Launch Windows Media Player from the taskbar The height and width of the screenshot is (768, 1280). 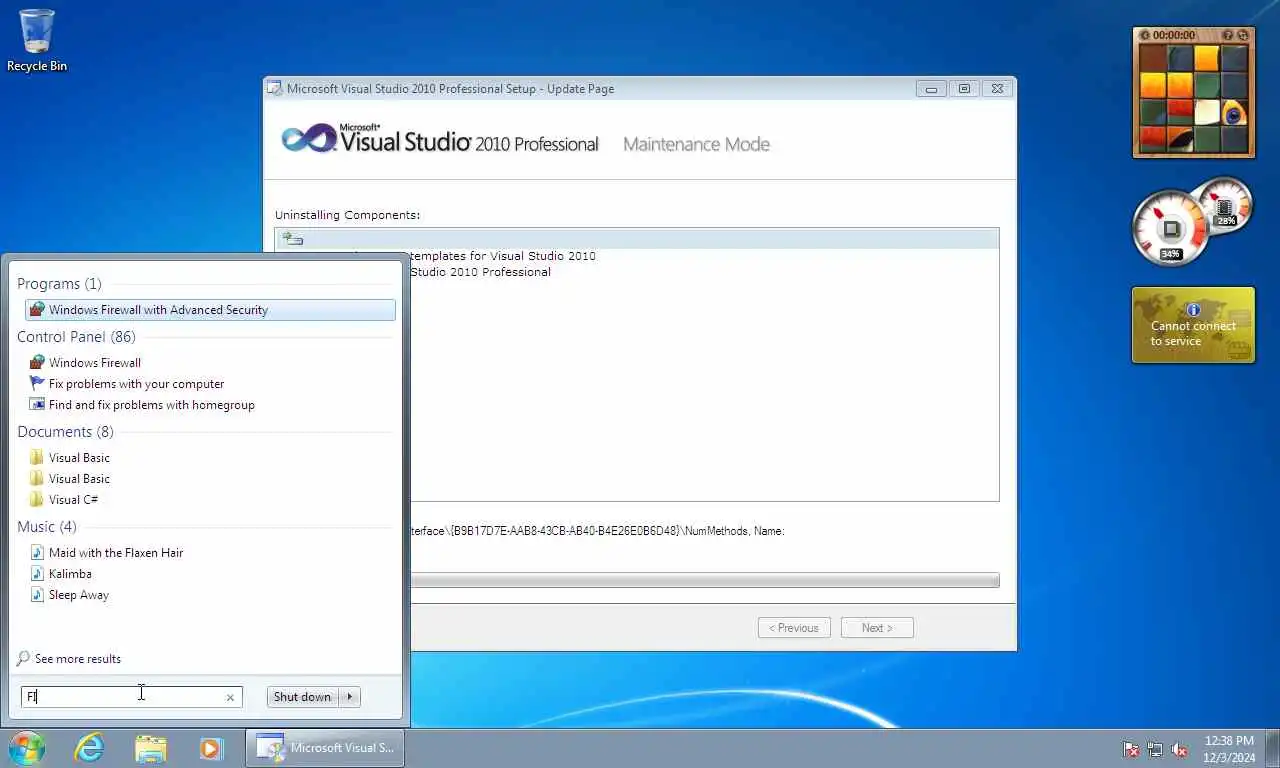211,748
